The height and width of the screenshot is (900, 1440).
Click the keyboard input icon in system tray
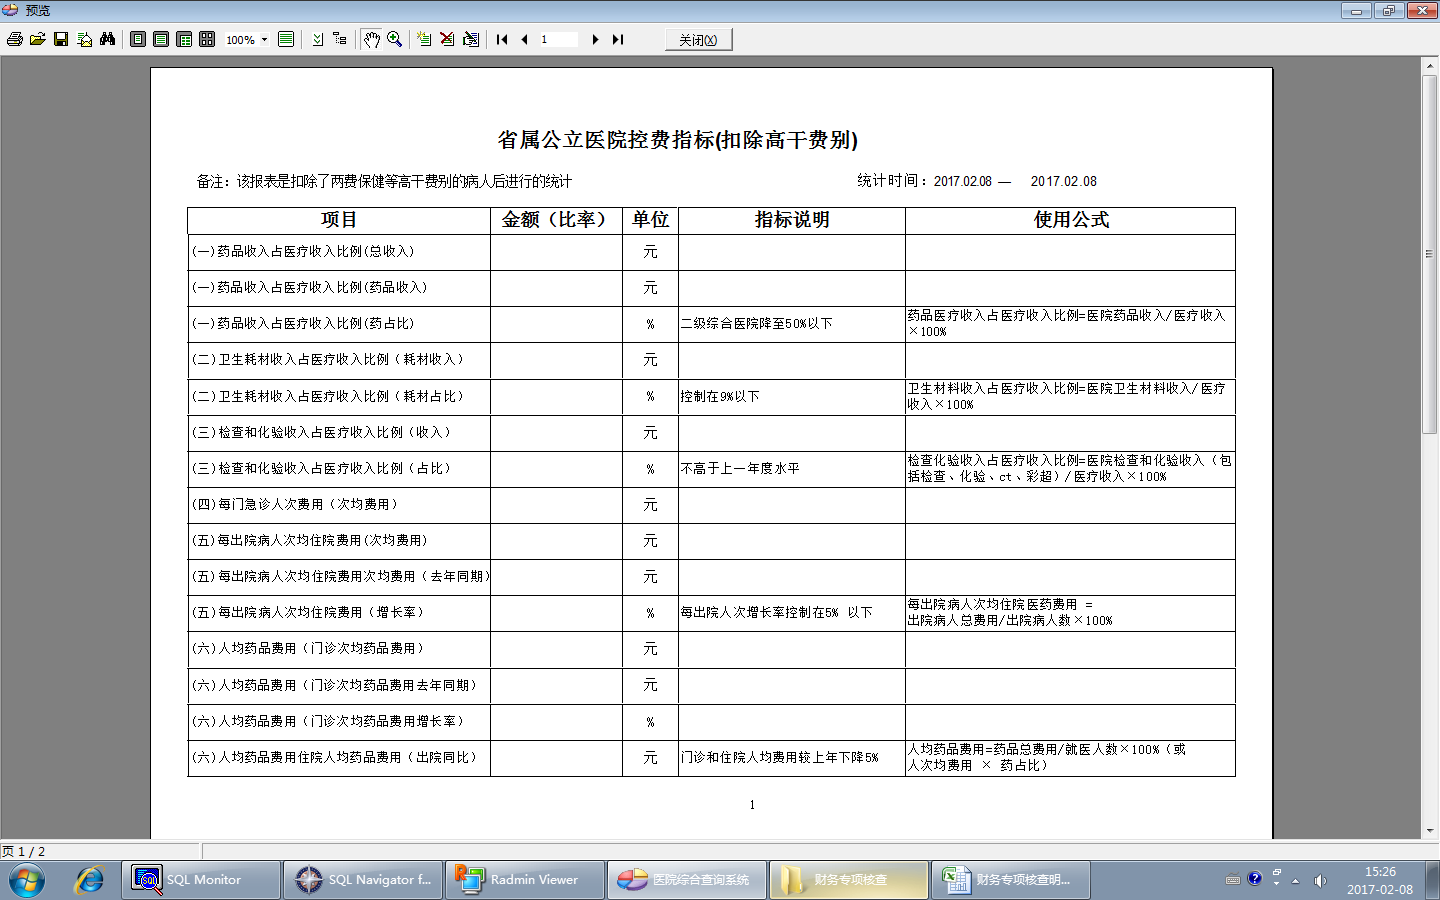pos(1233,880)
